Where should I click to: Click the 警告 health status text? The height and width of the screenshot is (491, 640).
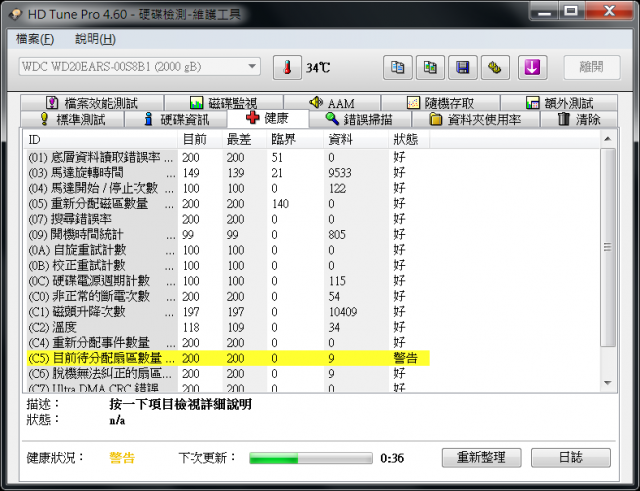(x=122, y=458)
